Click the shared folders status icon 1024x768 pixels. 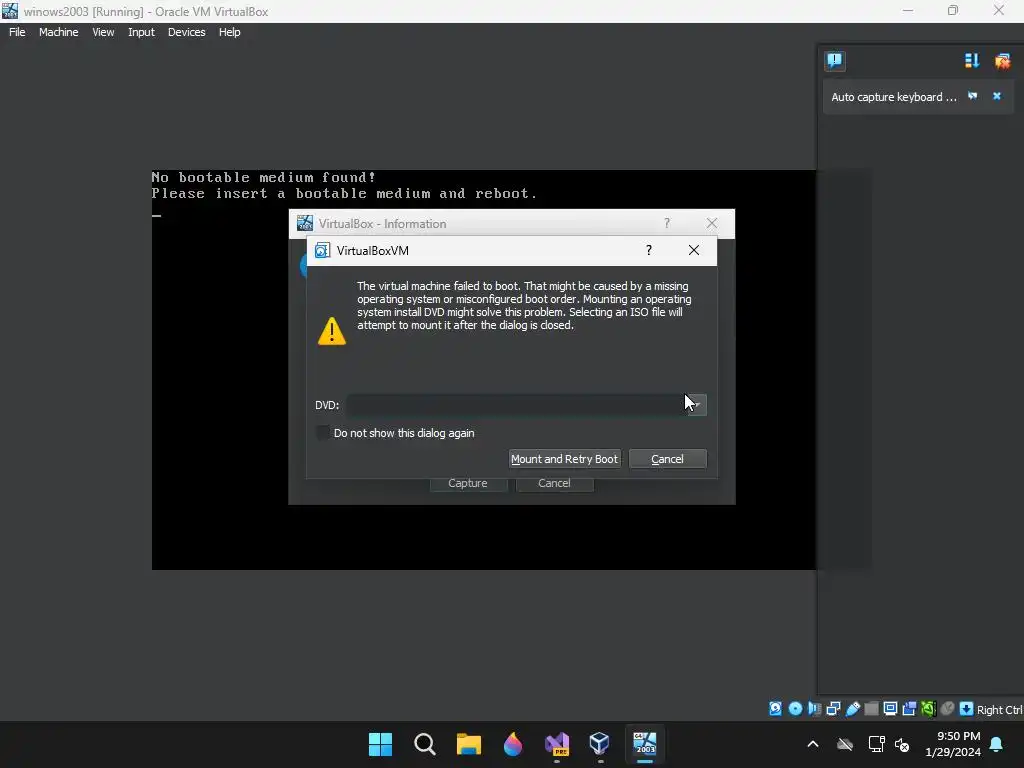(x=871, y=709)
